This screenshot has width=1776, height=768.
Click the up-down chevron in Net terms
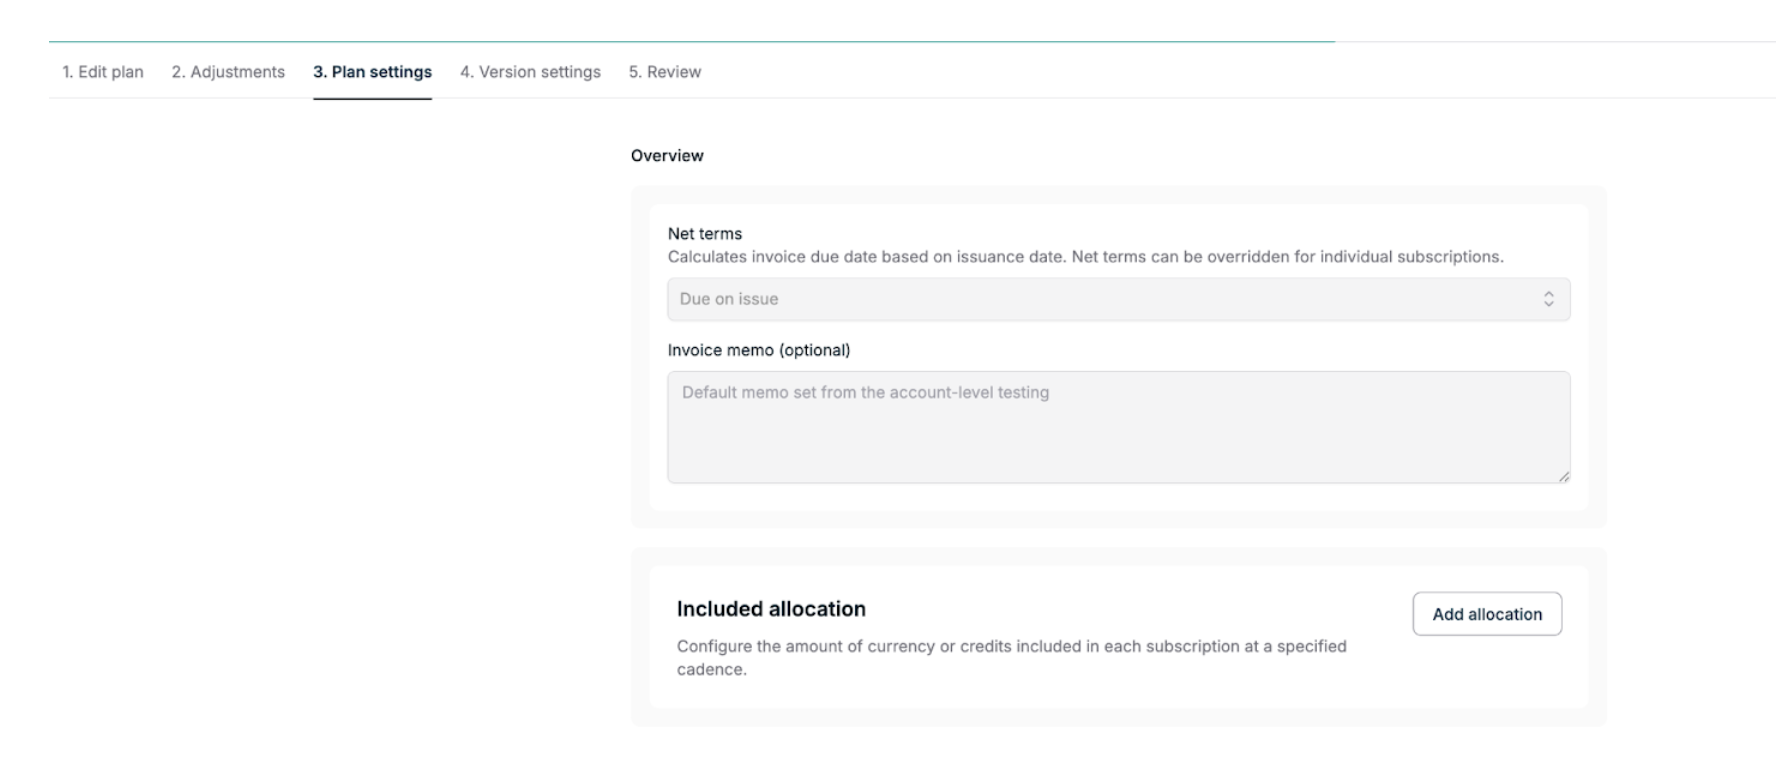click(x=1548, y=299)
